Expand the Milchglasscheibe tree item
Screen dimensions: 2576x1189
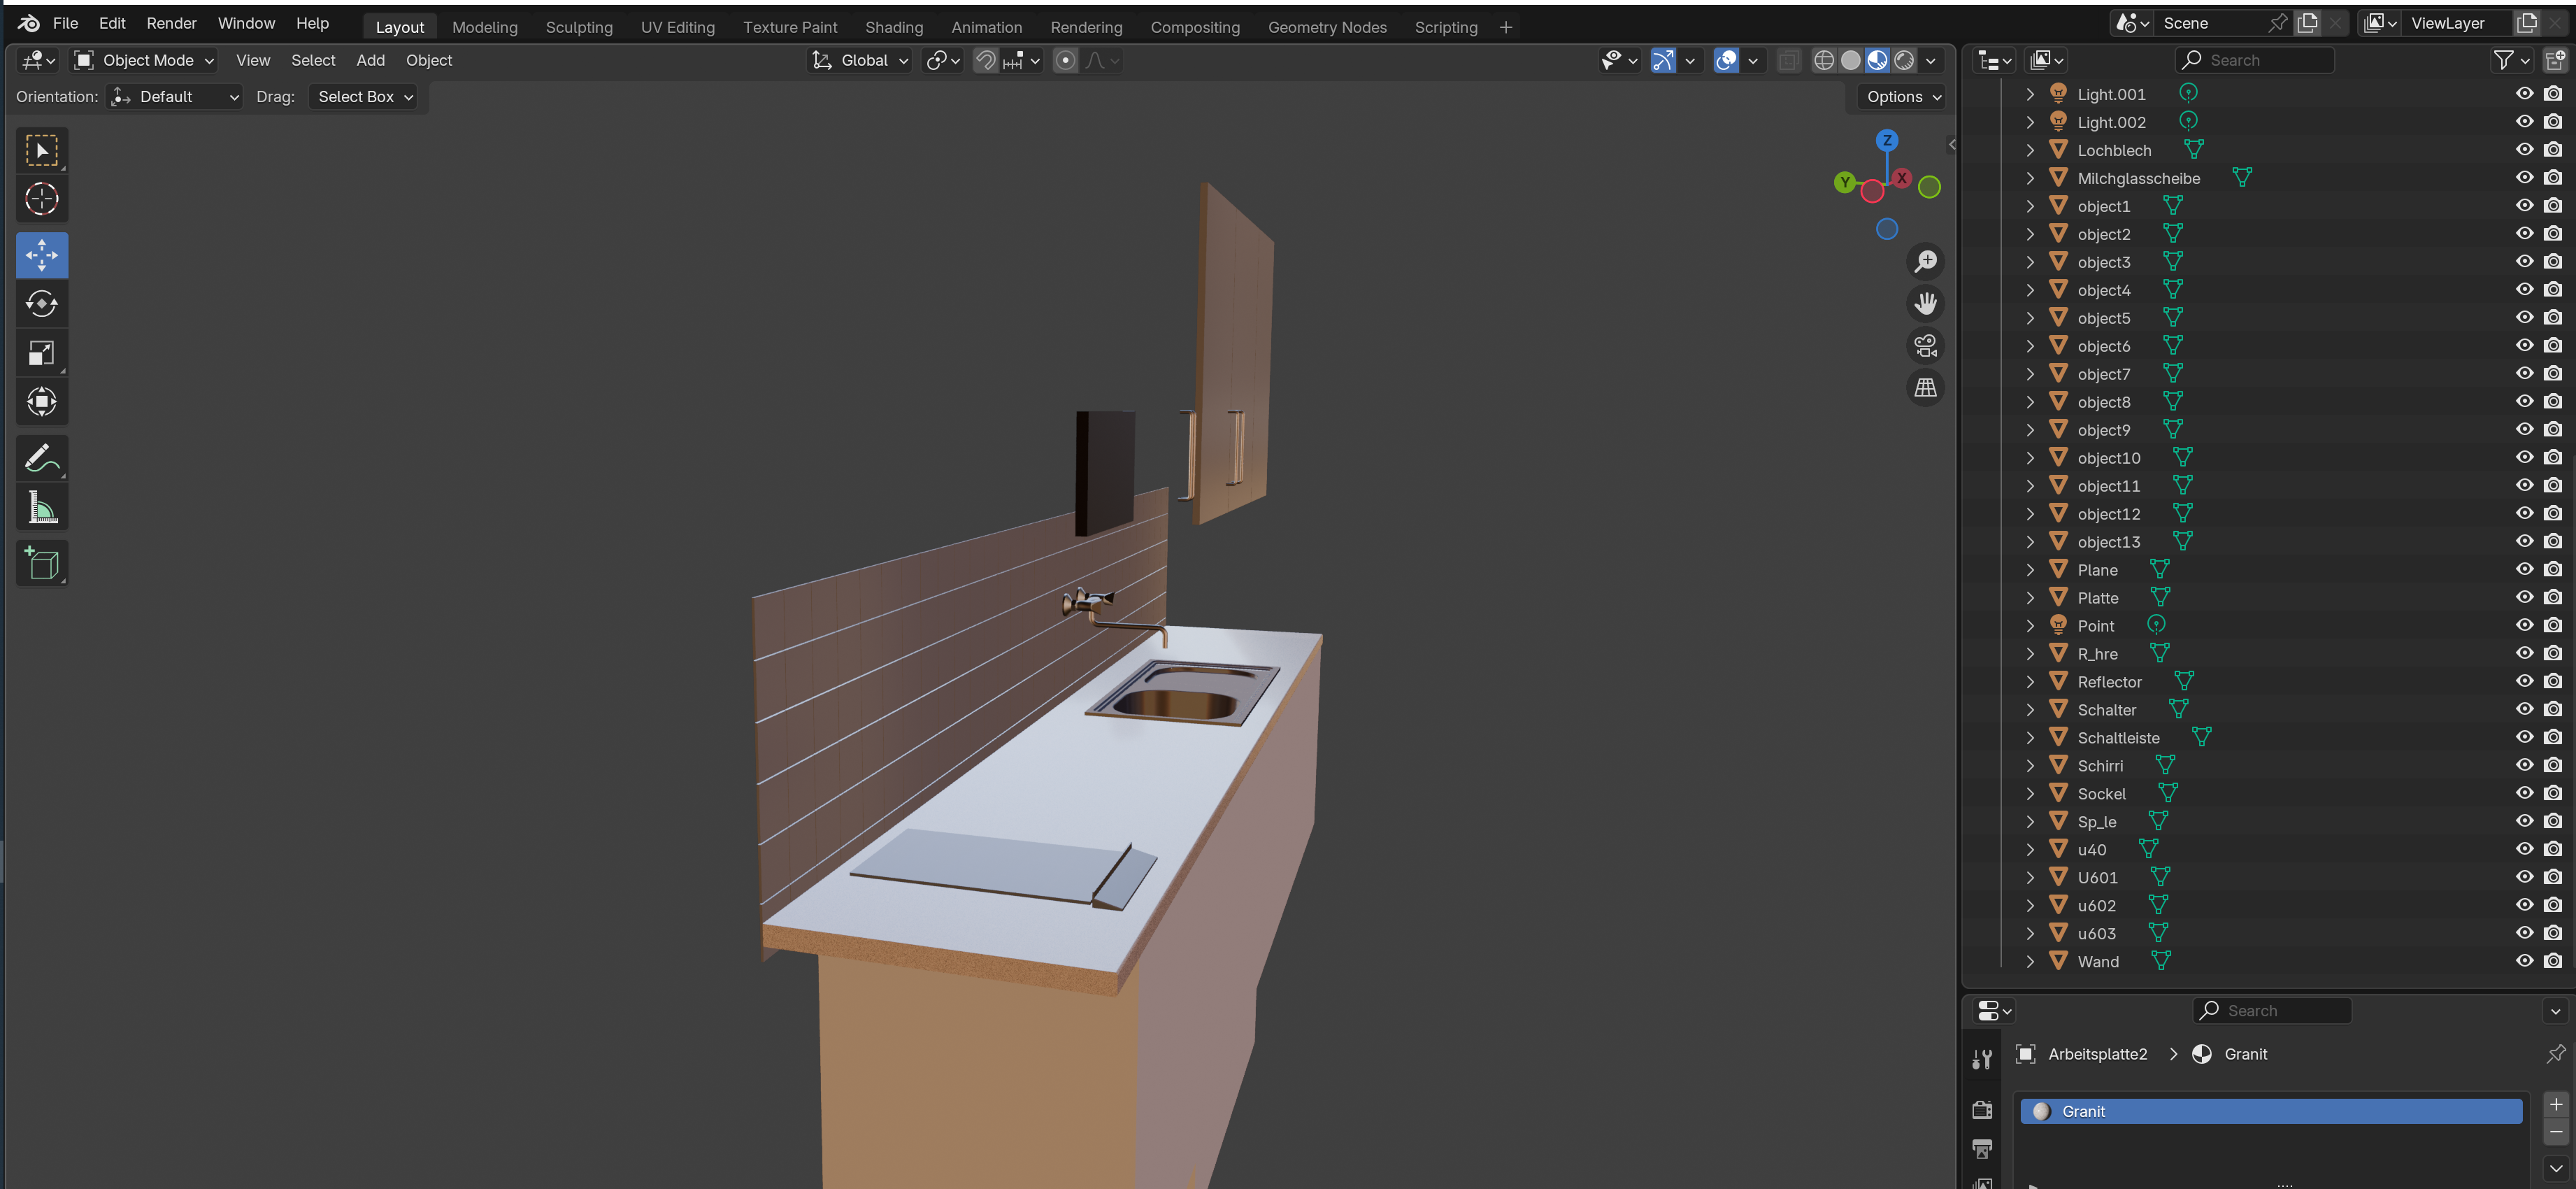pyautogui.click(x=2030, y=178)
